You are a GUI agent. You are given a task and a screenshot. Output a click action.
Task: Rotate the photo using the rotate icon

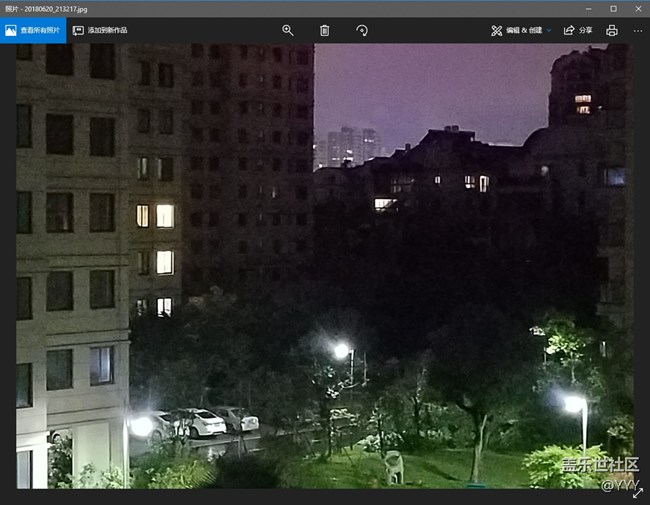[x=362, y=31]
